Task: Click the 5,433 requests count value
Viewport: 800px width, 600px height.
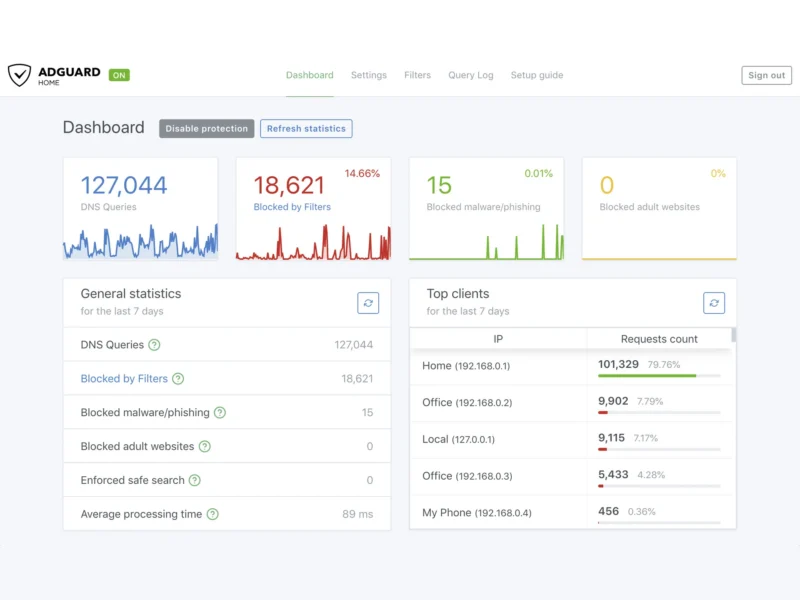Action: pyautogui.click(x=613, y=474)
